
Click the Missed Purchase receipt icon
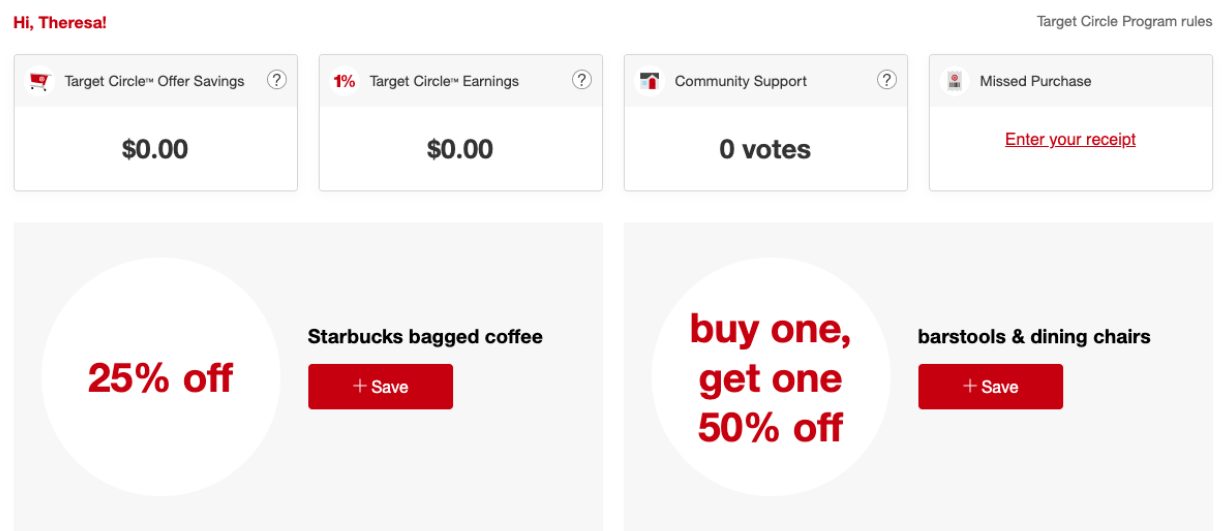pos(955,81)
